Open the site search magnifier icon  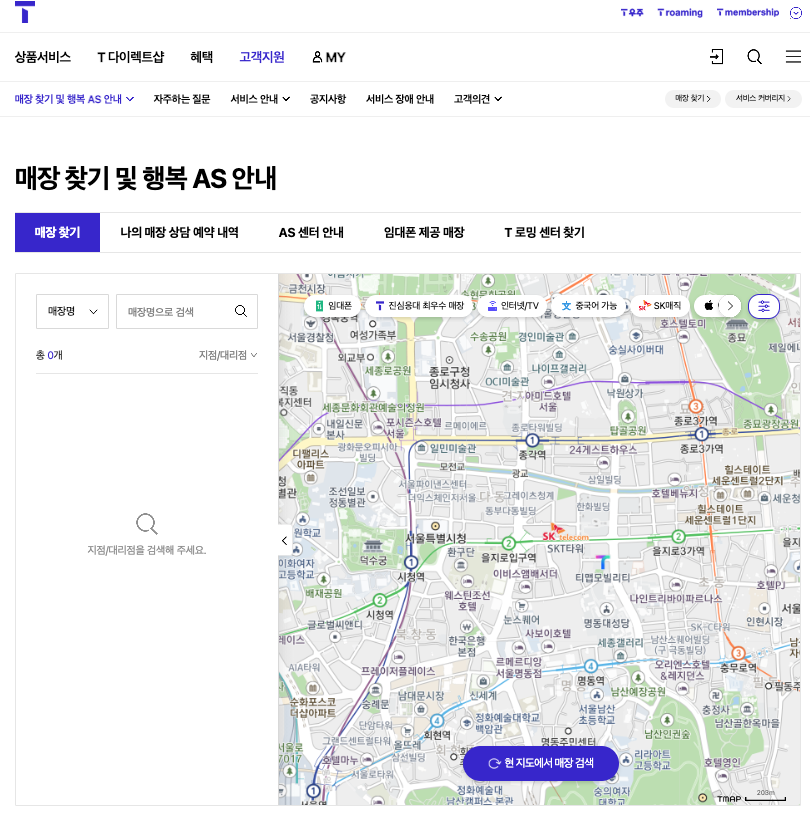pos(754,56)
